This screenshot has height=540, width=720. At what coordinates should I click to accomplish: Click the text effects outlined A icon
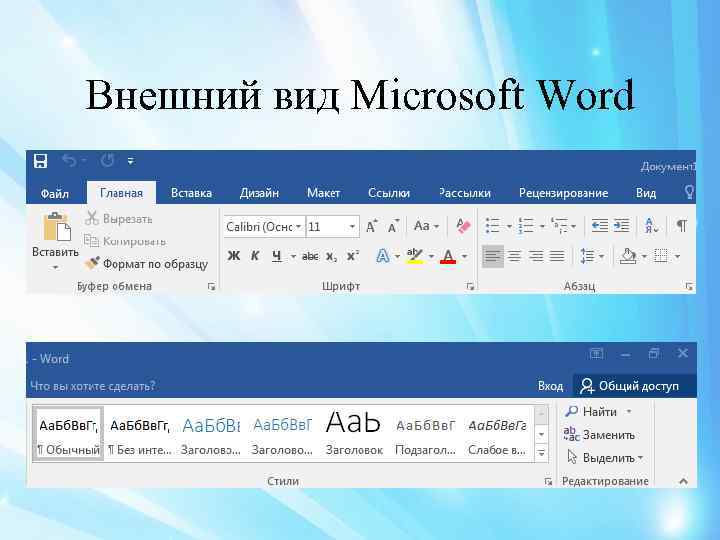click(382, 256)
